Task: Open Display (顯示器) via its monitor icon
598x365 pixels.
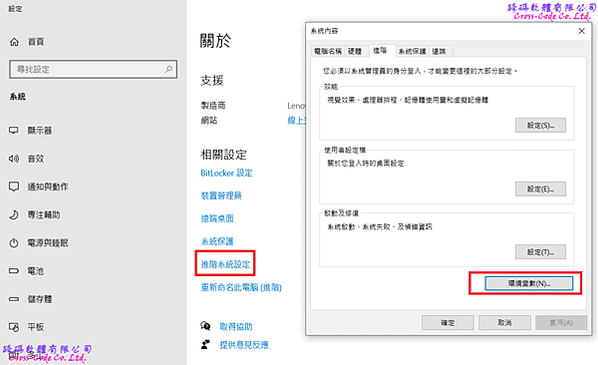Action: [x=14, y=130]
